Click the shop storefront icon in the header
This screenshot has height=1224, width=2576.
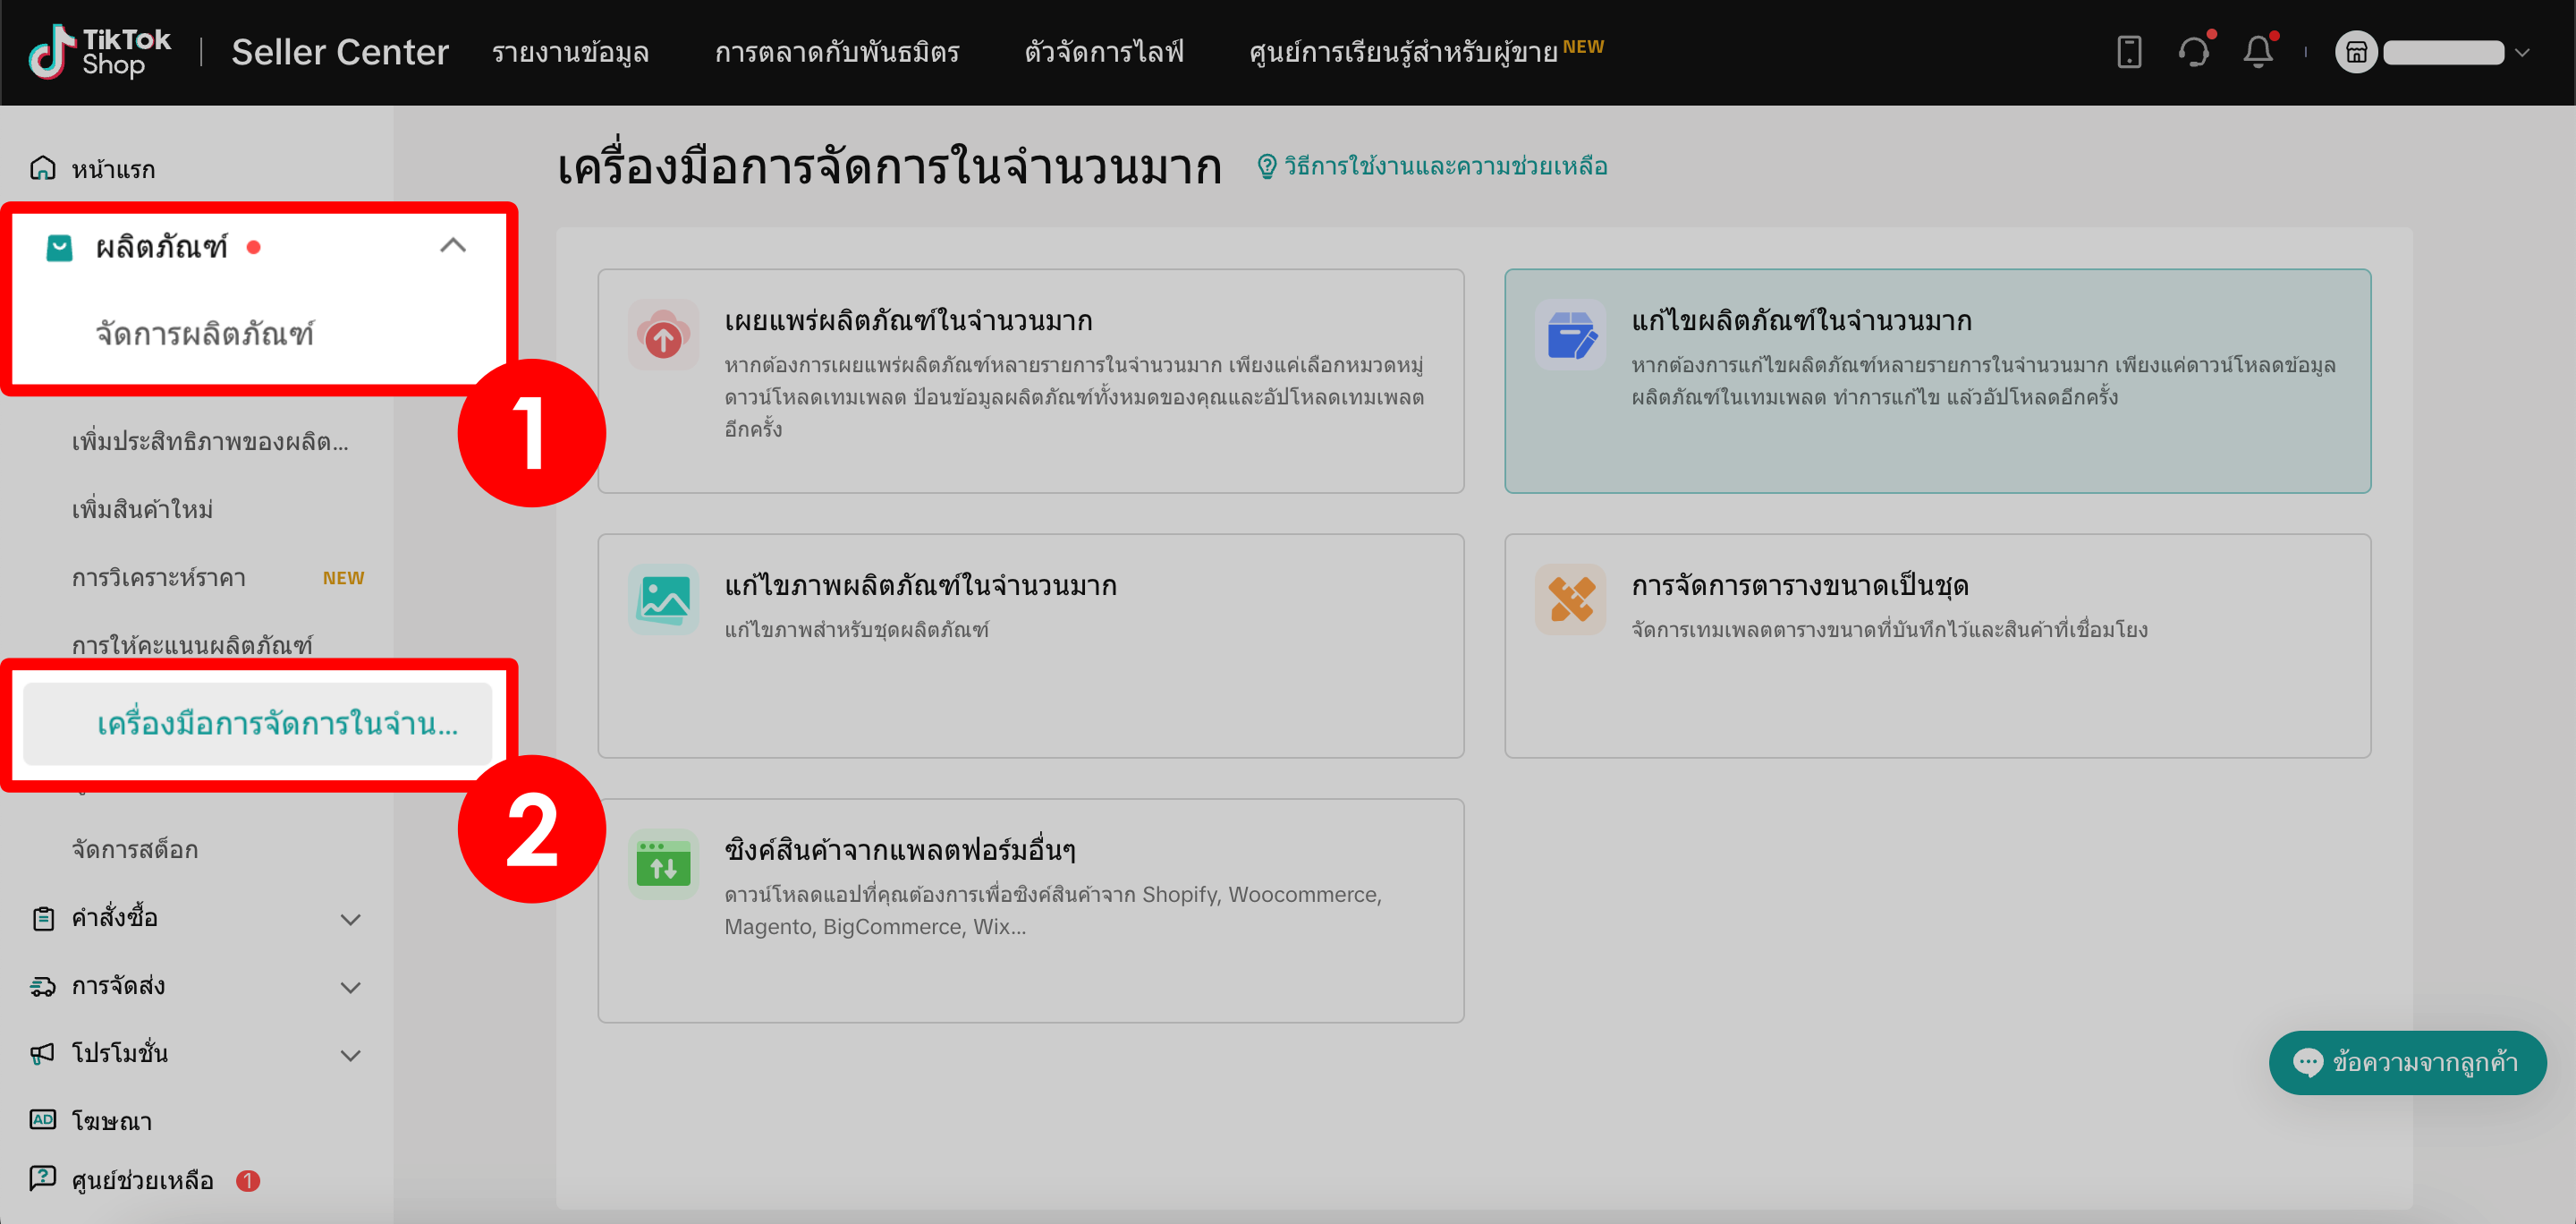[x=2357, y=51]
